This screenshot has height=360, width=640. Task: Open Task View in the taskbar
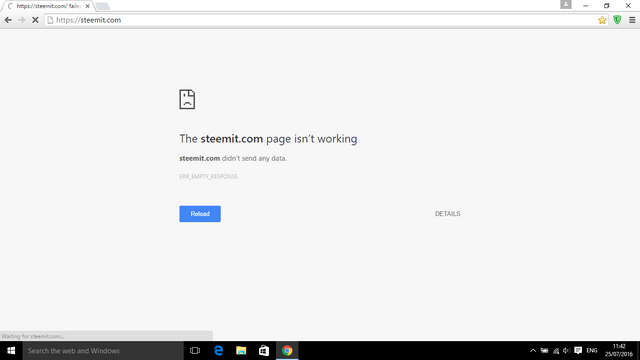[195, 351]
